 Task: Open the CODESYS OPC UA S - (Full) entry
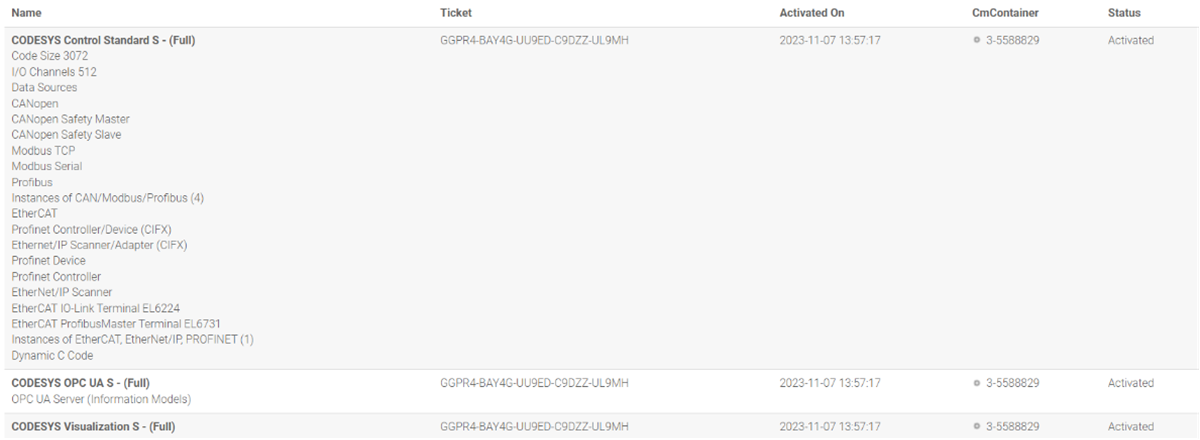pos(80,383)
